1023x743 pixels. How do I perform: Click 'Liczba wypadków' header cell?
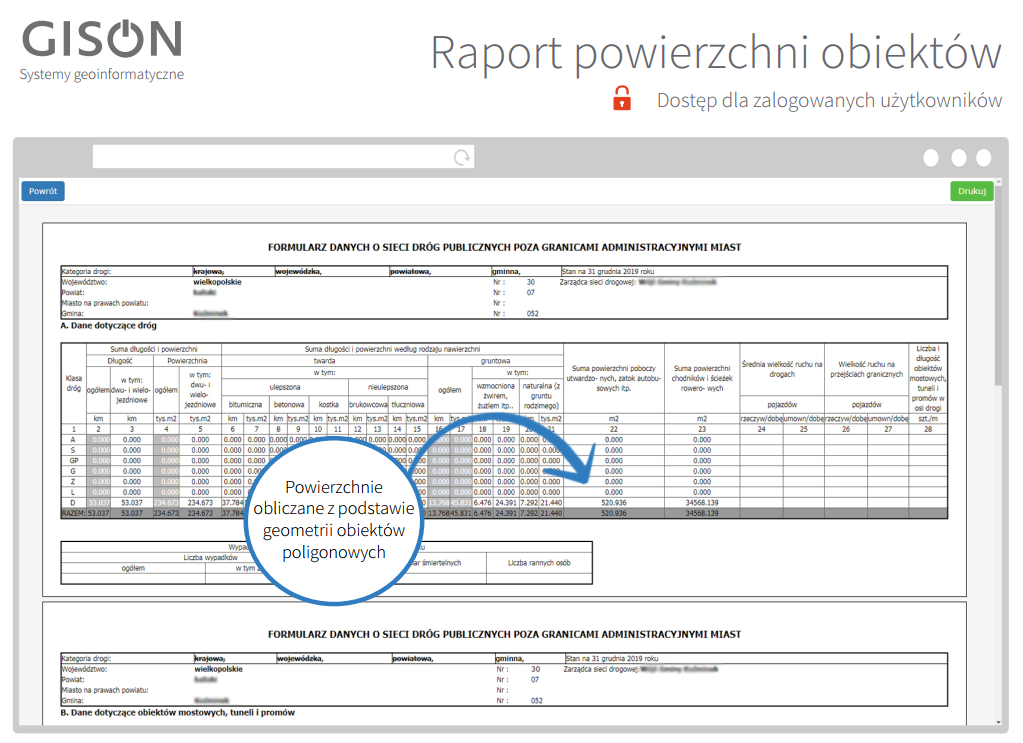[210, 558]
